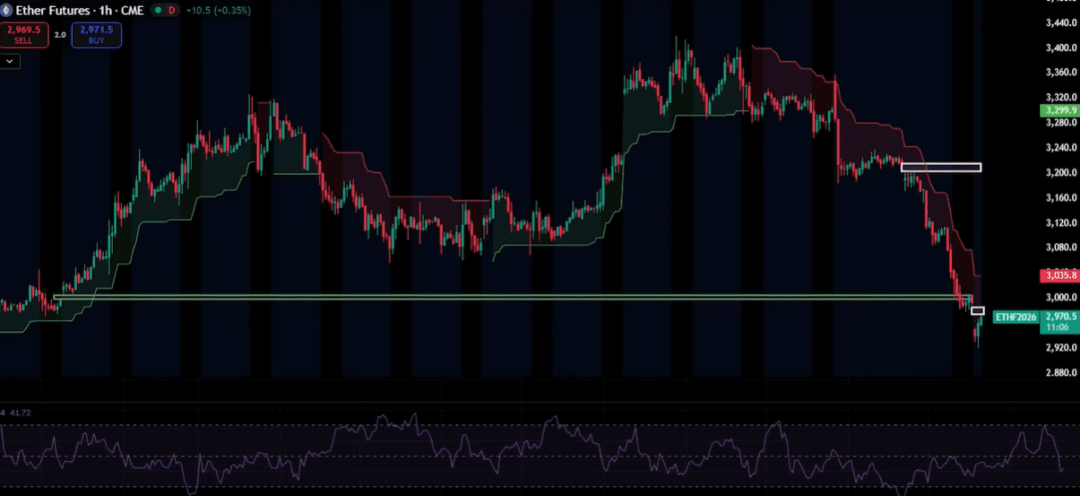Click the +10.5 (+0.35%) change value

[x=218, y=10]
